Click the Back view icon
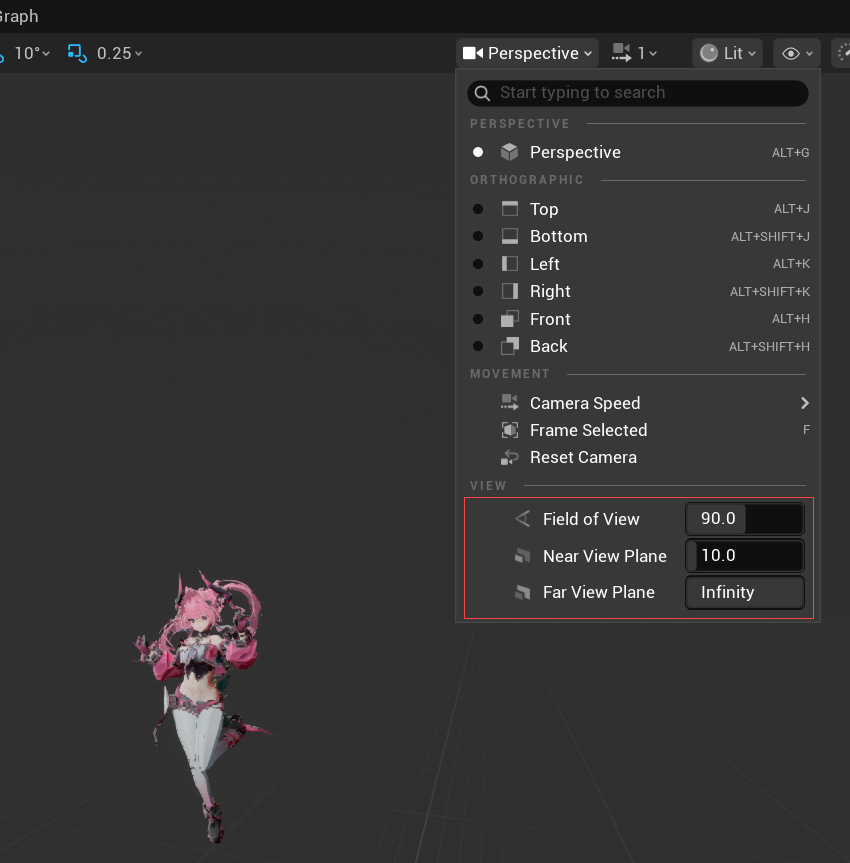The height and width of the screenshot is (863, 850). click(510, 346)
